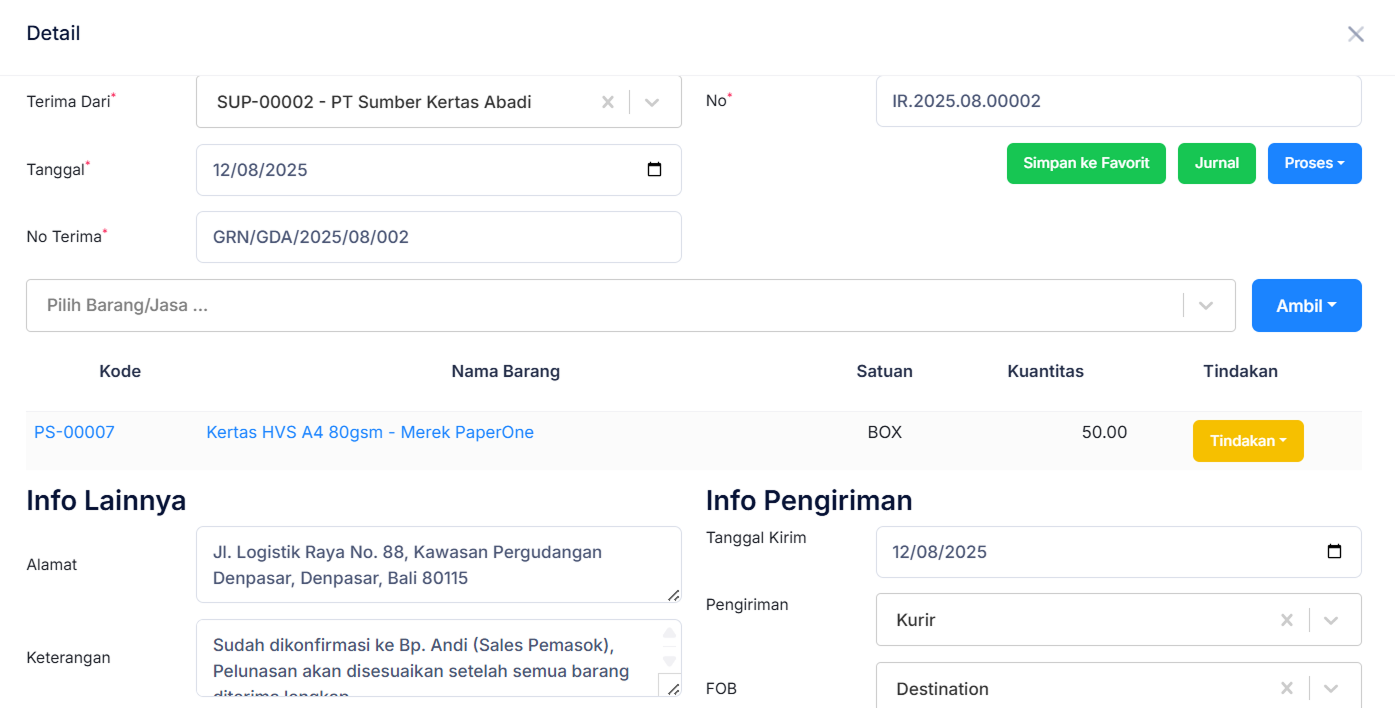Expand the Pilih Barang/Jasa selector
Viewport: 1395px width, 708px height.
tap(1205, 305)
